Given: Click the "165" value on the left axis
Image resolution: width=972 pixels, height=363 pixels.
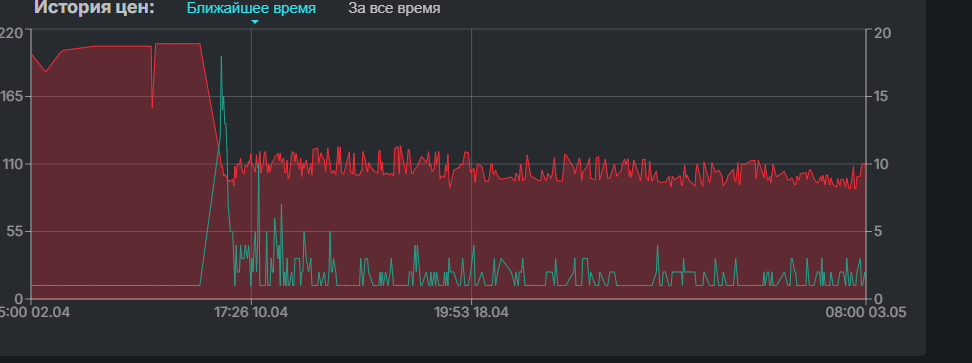Looking at the screenshot, I should 12,97.
